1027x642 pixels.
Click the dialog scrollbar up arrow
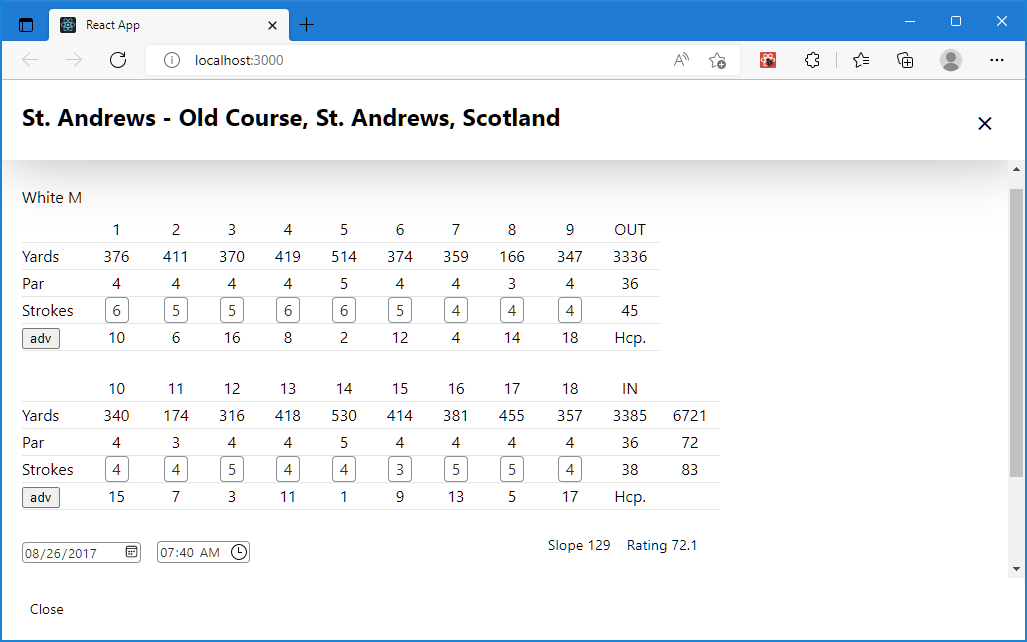click(1016, 169)
